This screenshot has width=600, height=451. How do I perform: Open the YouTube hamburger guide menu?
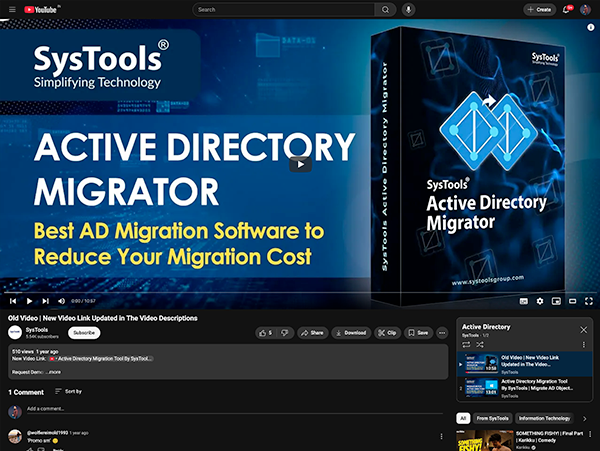12,10
